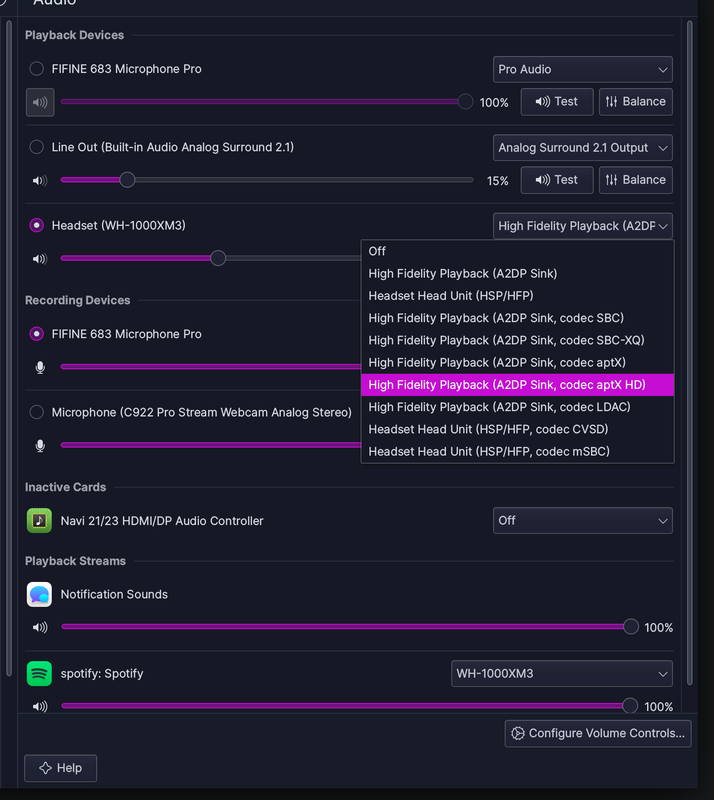This screenshot has width=714, height=800.
Task: Click the Line Out volume slider handle
Action: pyautogui.click(x=127, y=180)
